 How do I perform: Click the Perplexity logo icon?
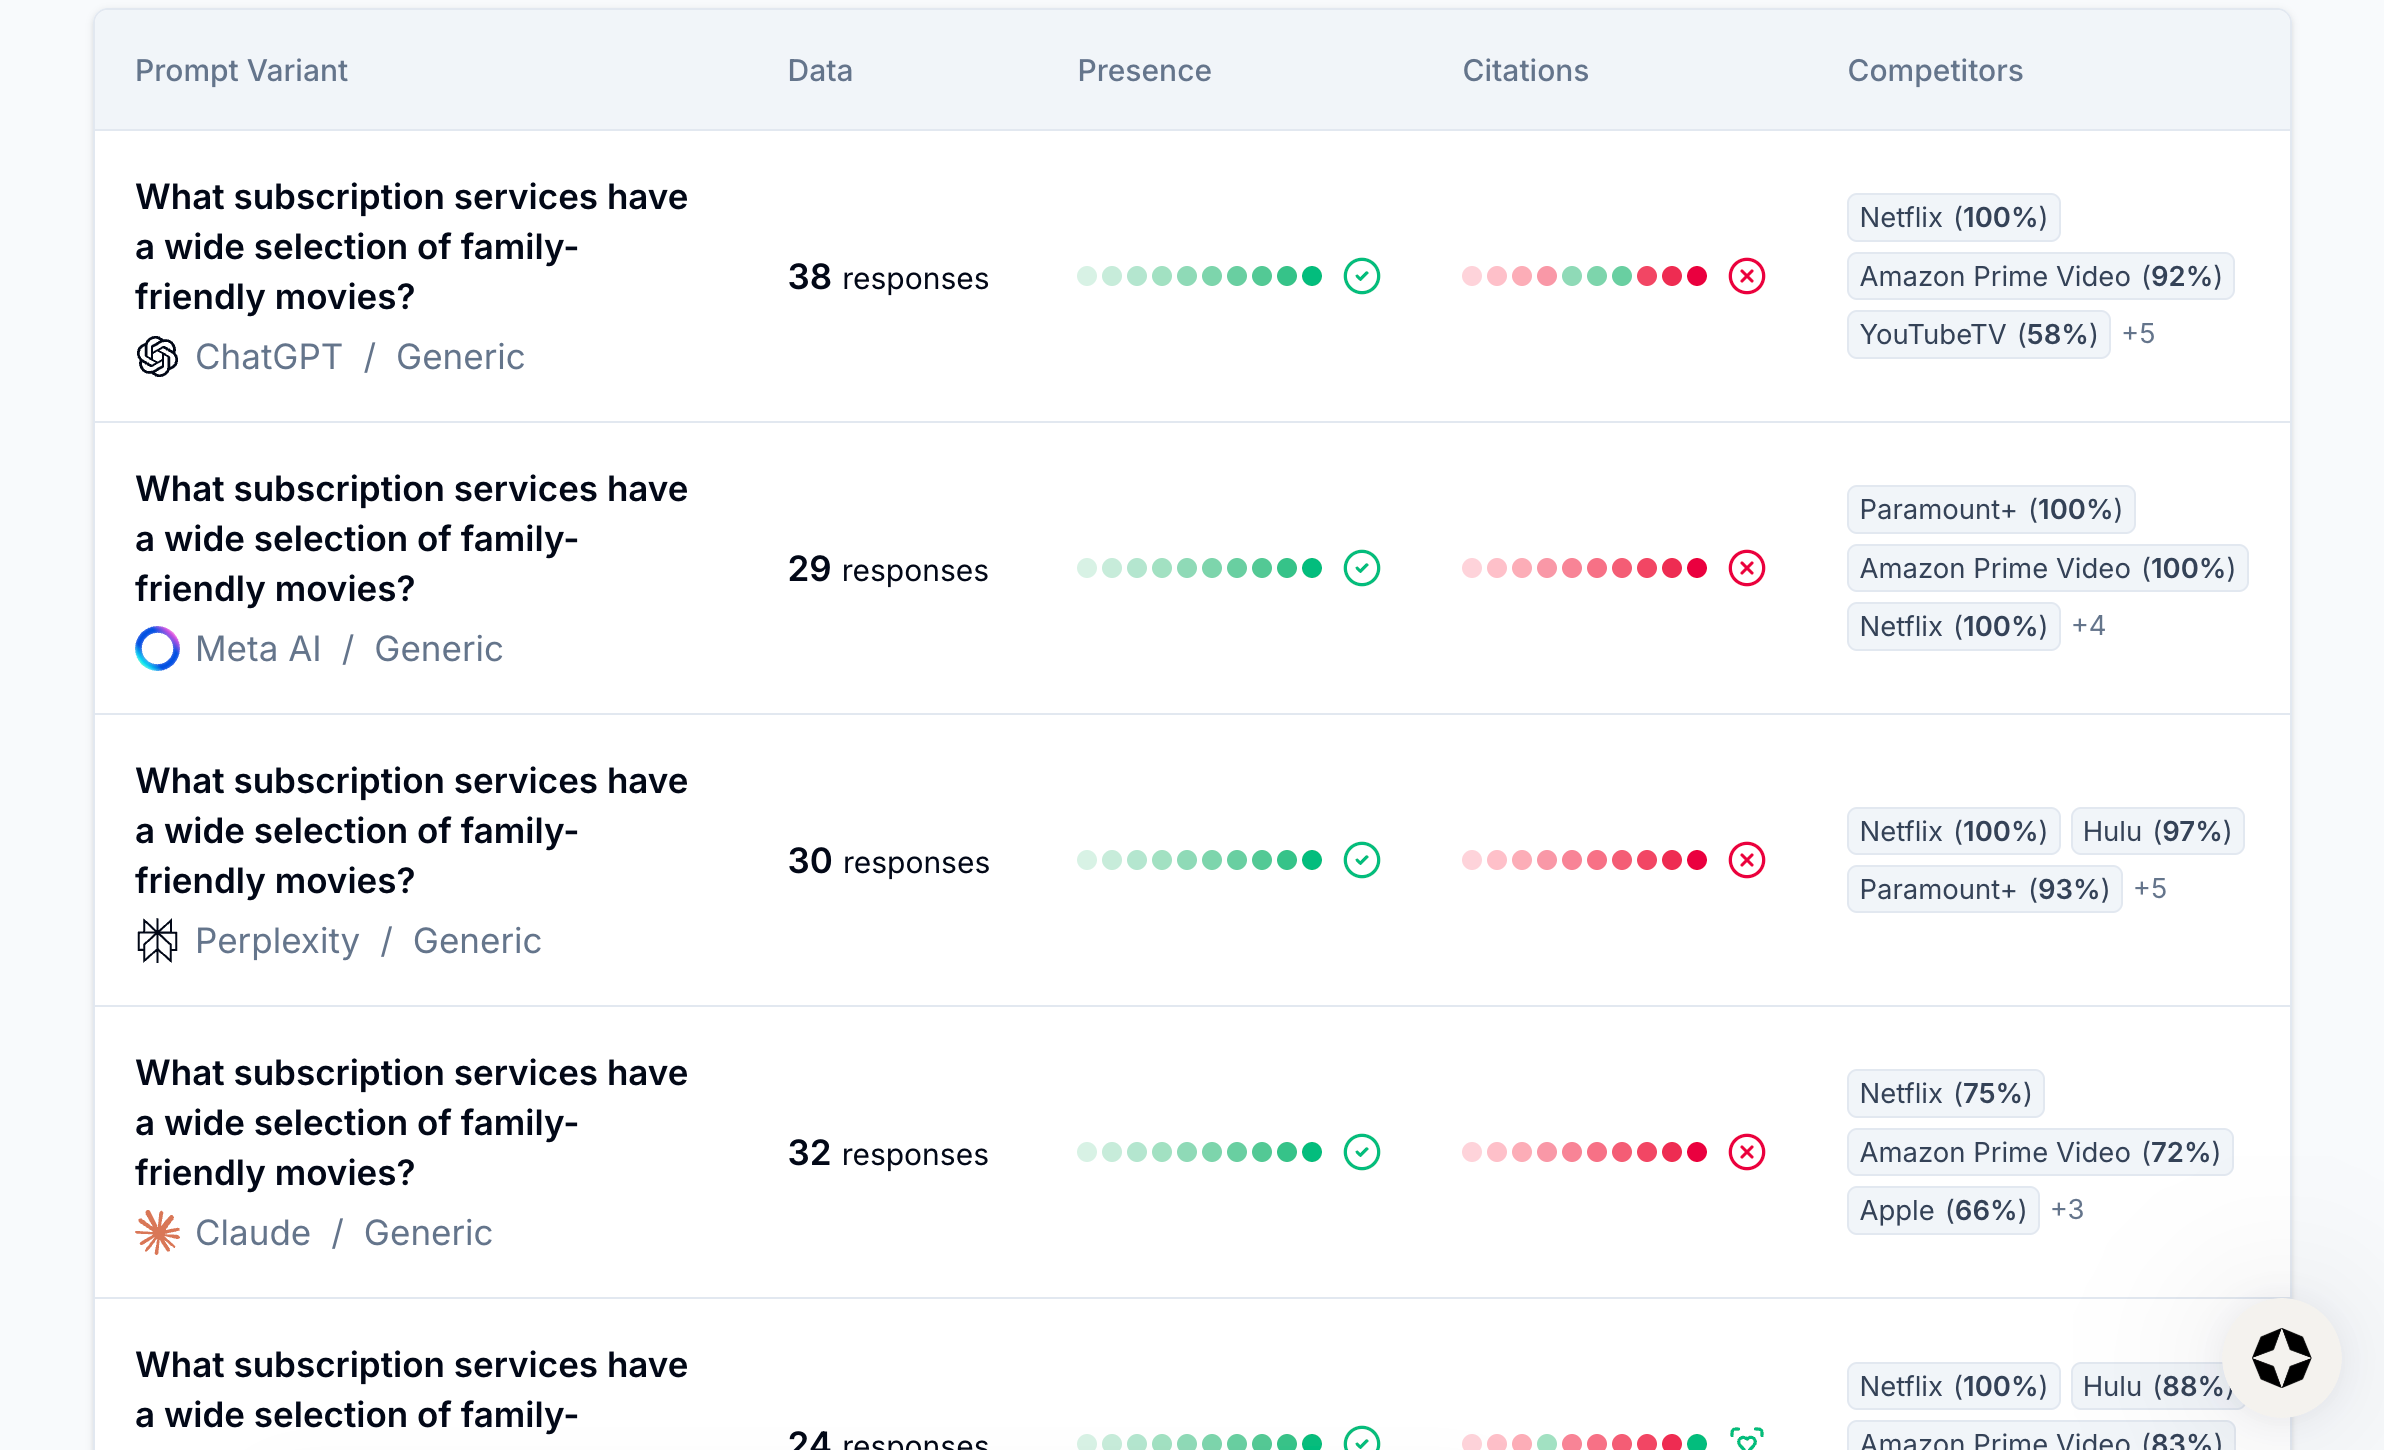pyautogui.click(x=157, y=941)
